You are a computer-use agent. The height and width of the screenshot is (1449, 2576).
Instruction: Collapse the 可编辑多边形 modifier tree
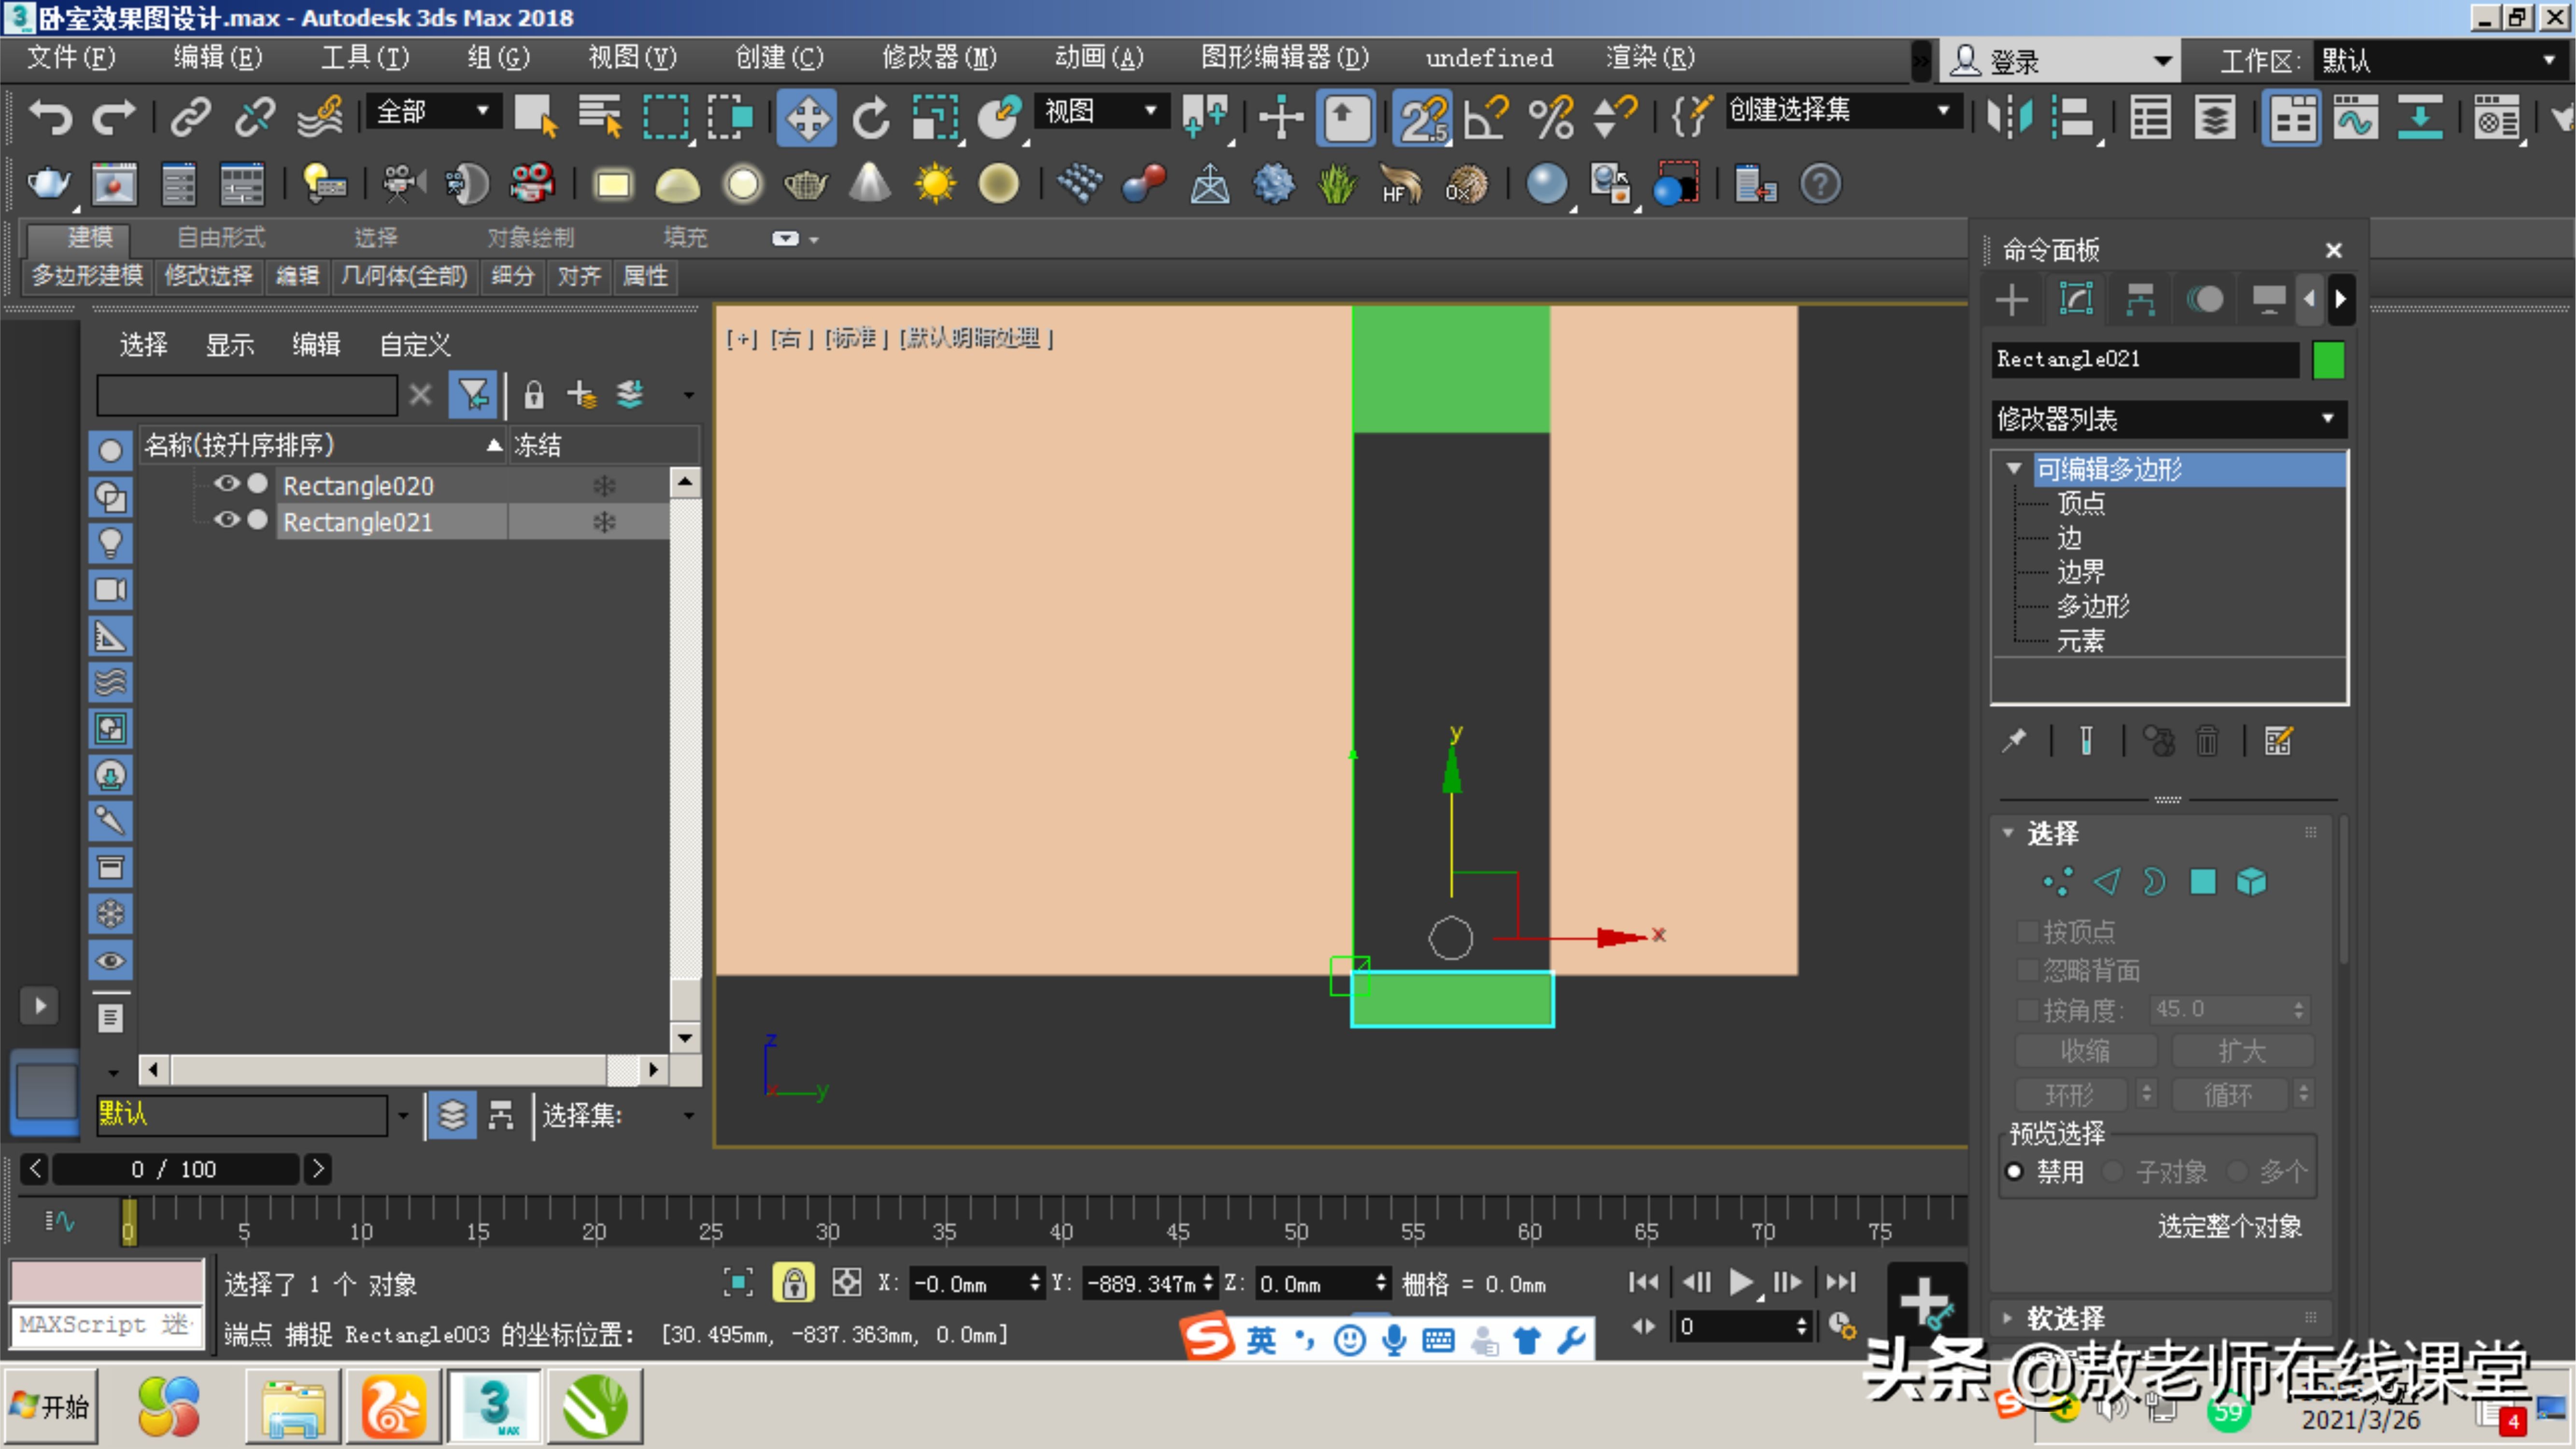2013,468
